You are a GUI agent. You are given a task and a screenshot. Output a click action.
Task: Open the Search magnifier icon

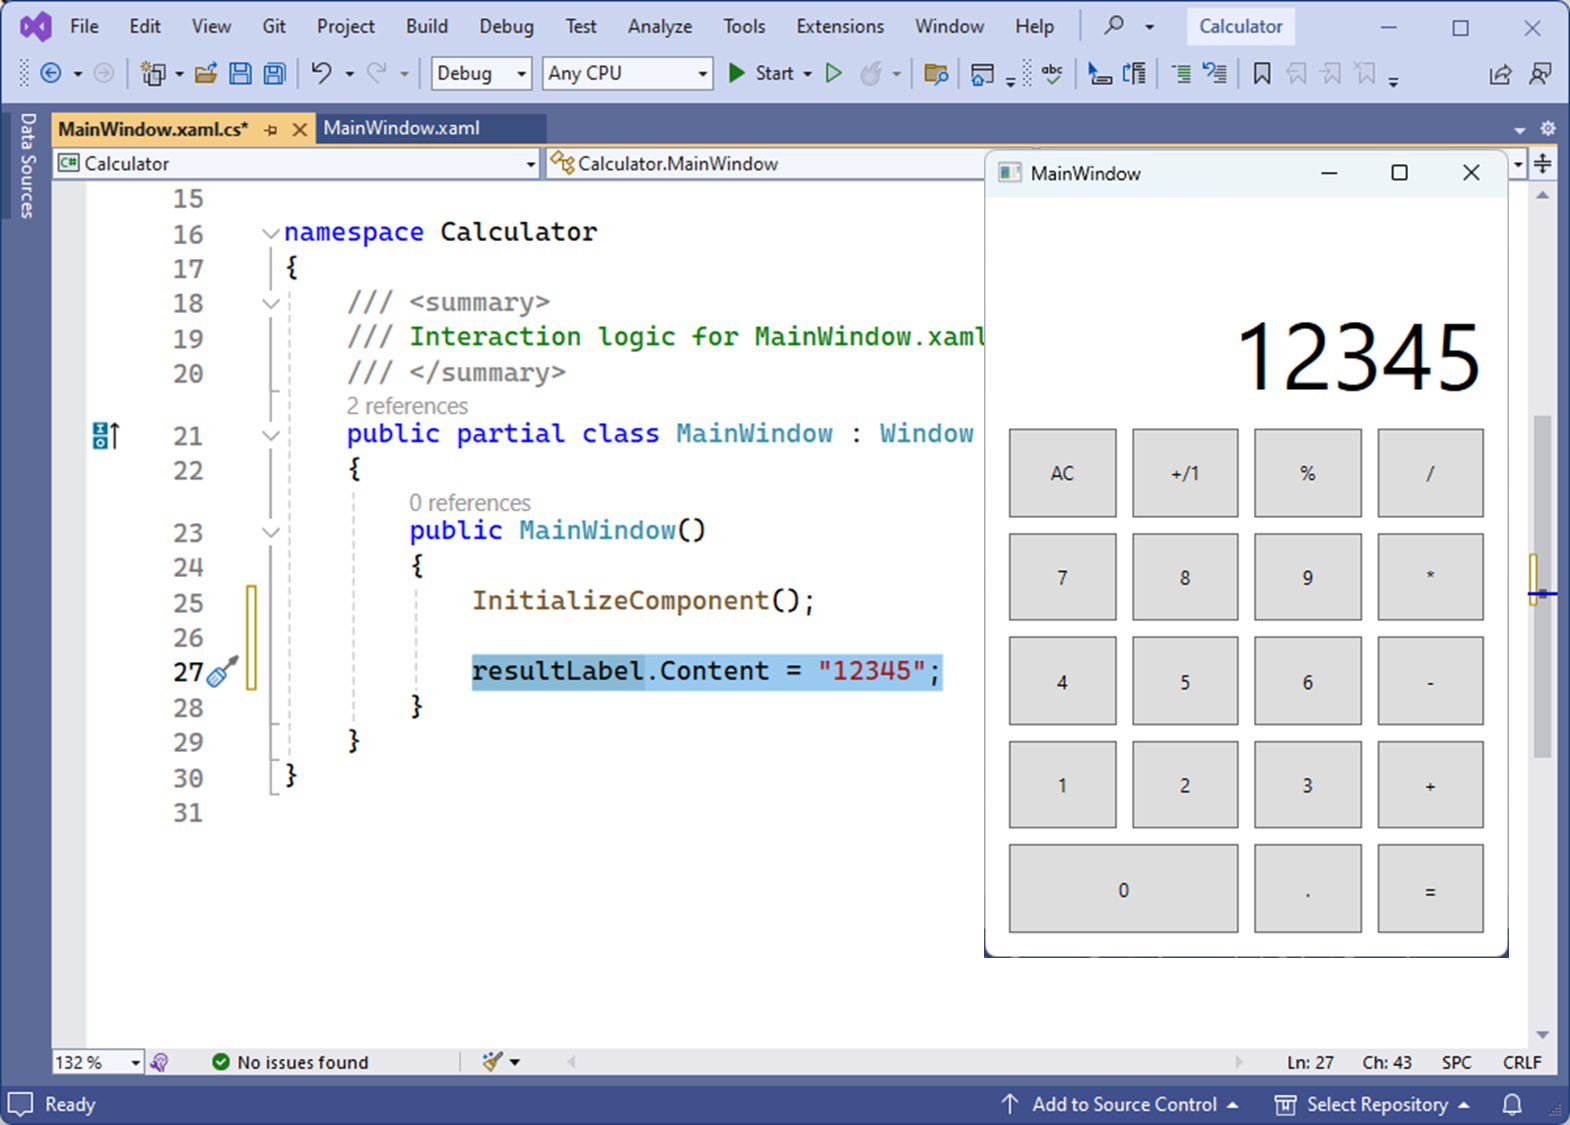point(1114,26)
